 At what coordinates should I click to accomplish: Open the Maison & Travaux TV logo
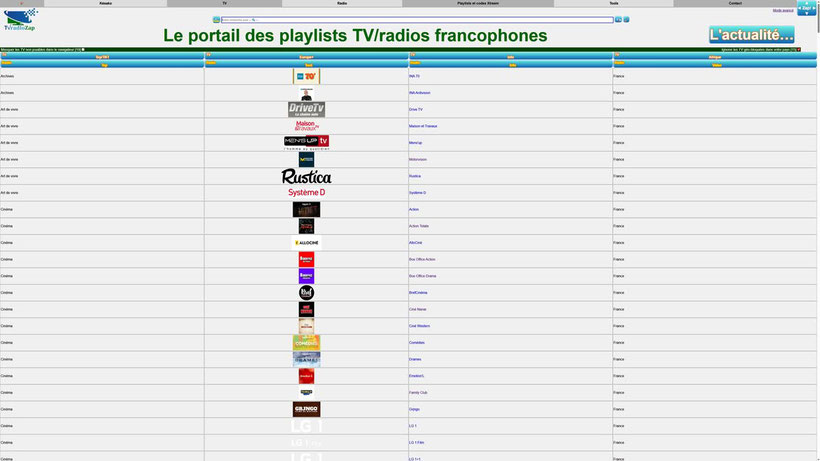[x=306, y=126]
